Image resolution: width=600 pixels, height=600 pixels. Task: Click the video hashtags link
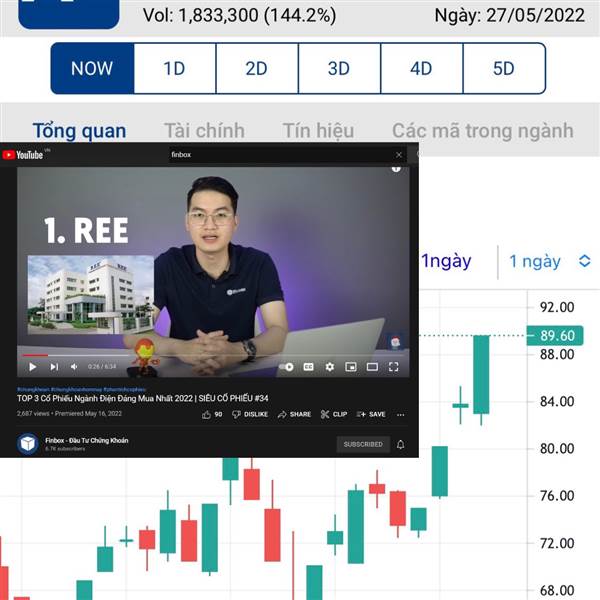(x=81, y=390)
